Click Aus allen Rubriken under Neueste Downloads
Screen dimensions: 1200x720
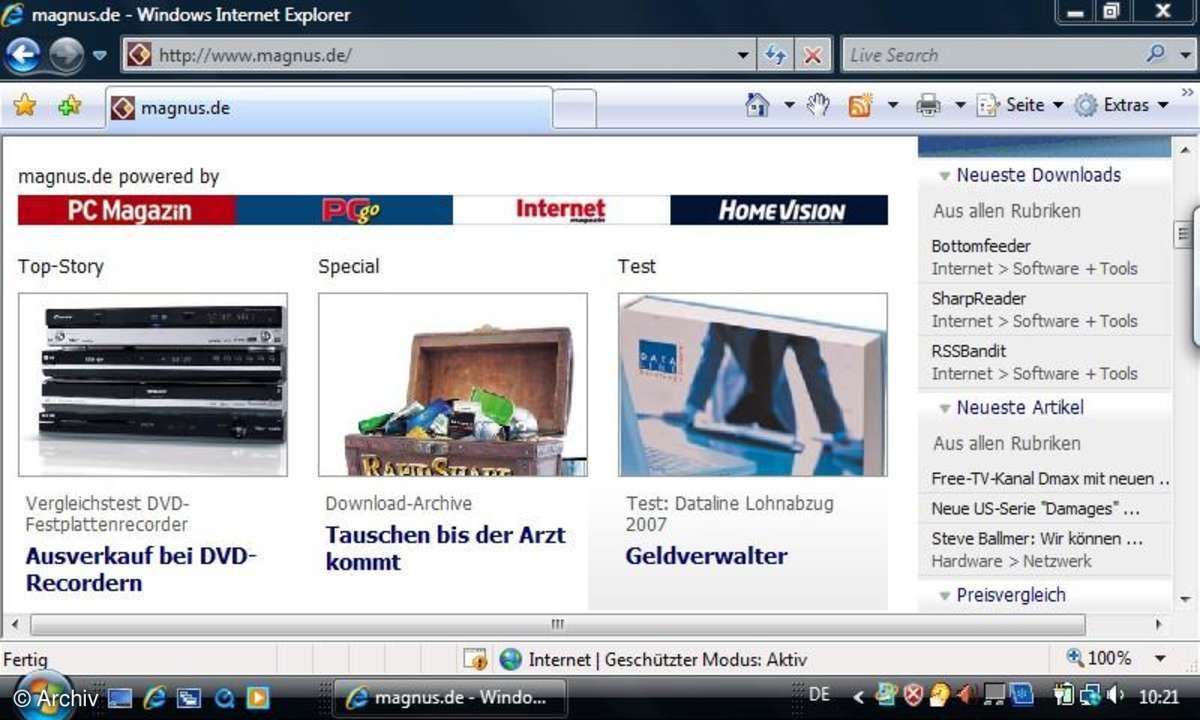(x=1007, y=211)
